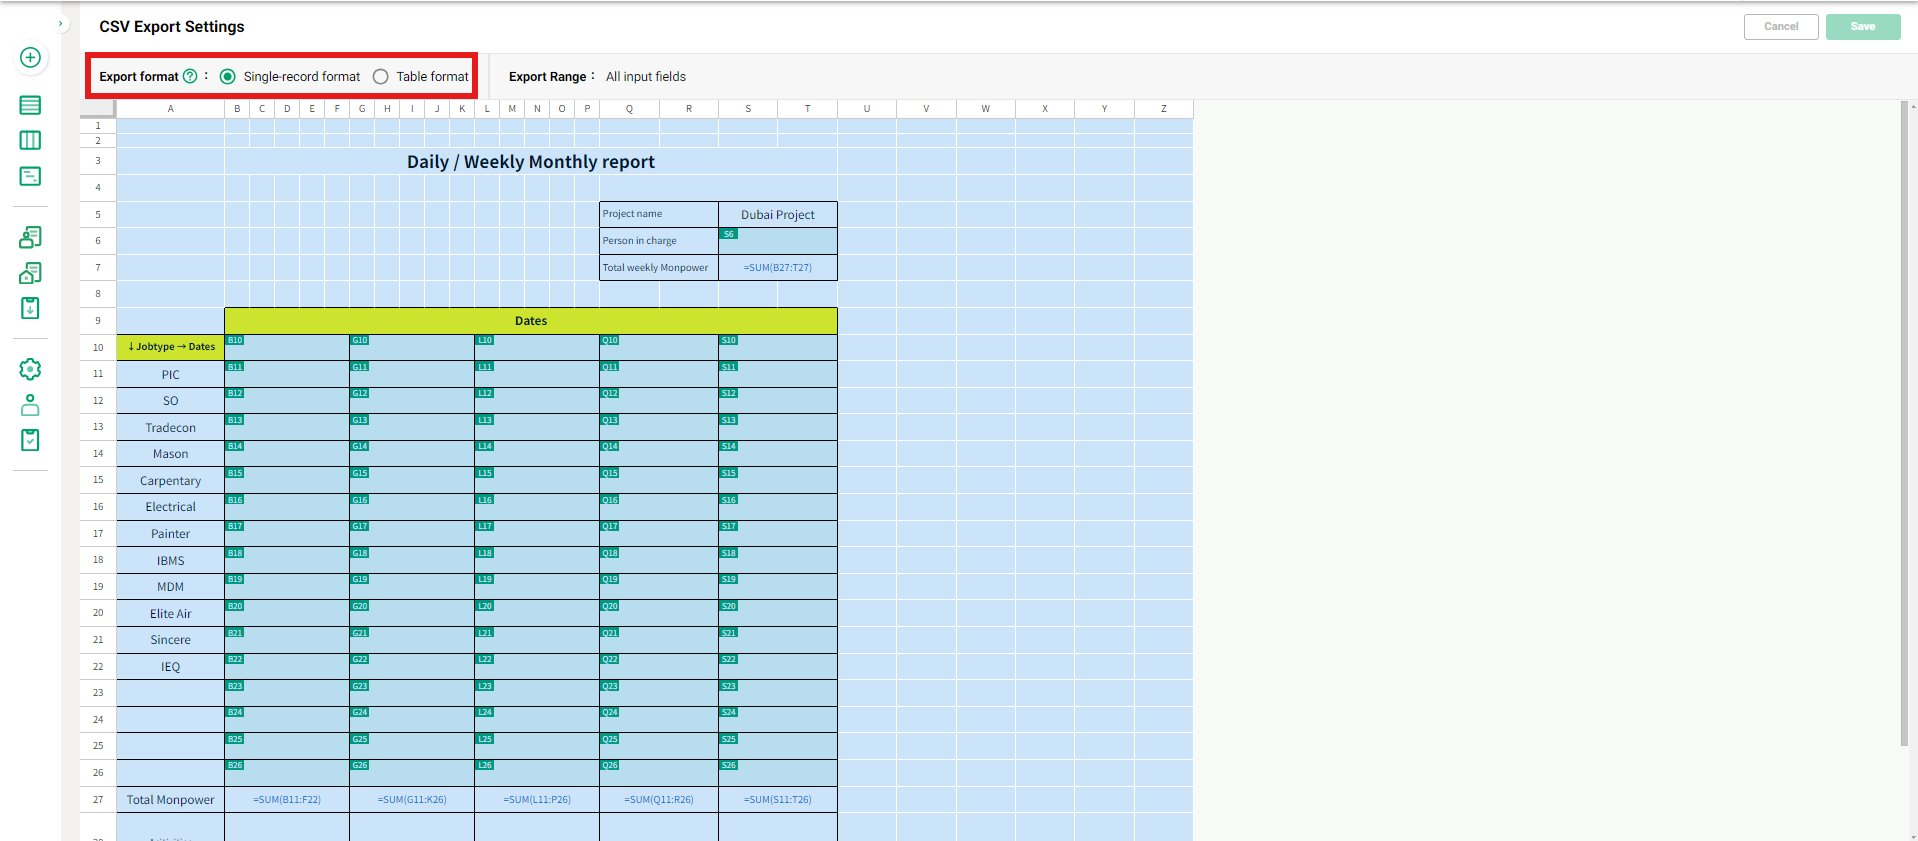Click the Cancel button
This screenshot has width=1918, height=841.
click(x=1780, y=27)
